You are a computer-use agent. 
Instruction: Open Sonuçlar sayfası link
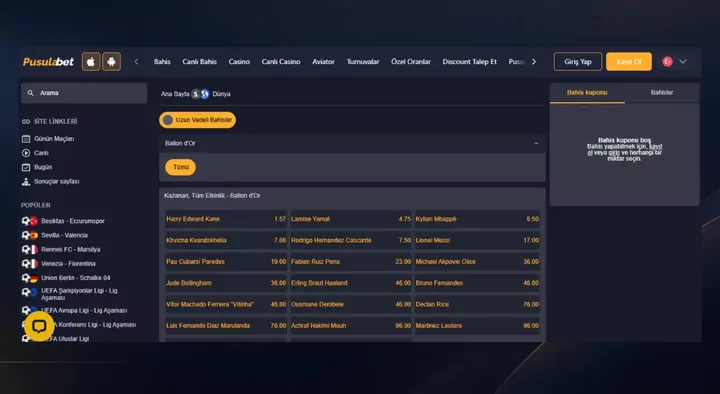click(56, 181)
